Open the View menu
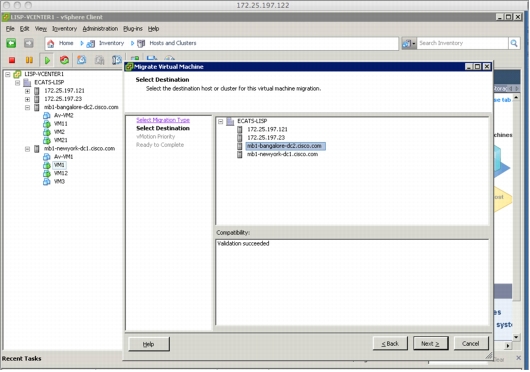The height and width of the screenshot is (372, 530). click(x=41, y=29)
